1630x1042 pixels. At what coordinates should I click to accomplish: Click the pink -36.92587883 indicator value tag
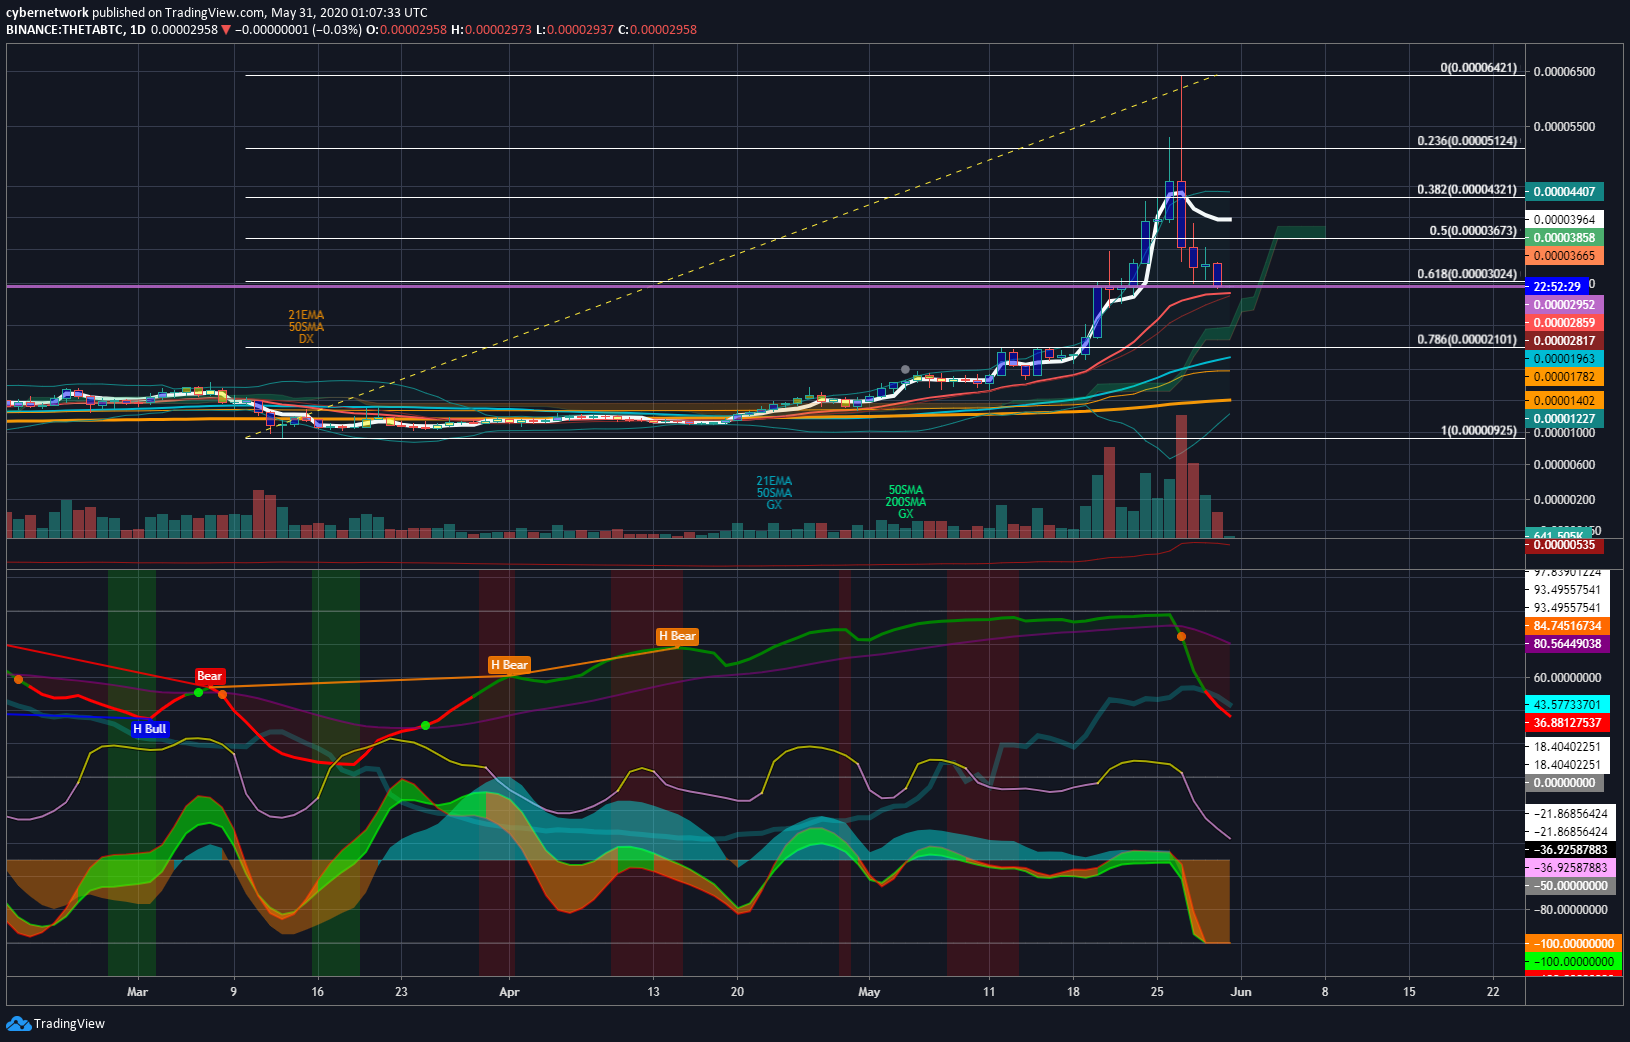pos(1569,868)
